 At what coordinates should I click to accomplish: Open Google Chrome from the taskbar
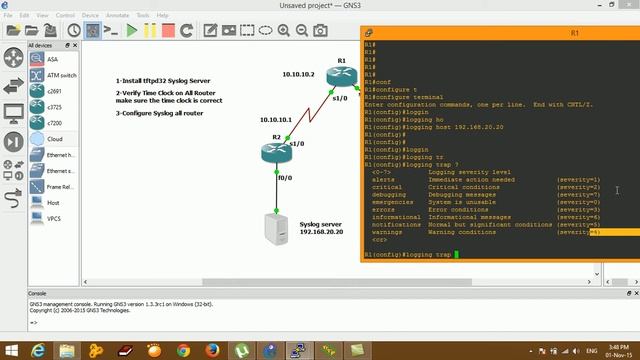click(183, 351)
